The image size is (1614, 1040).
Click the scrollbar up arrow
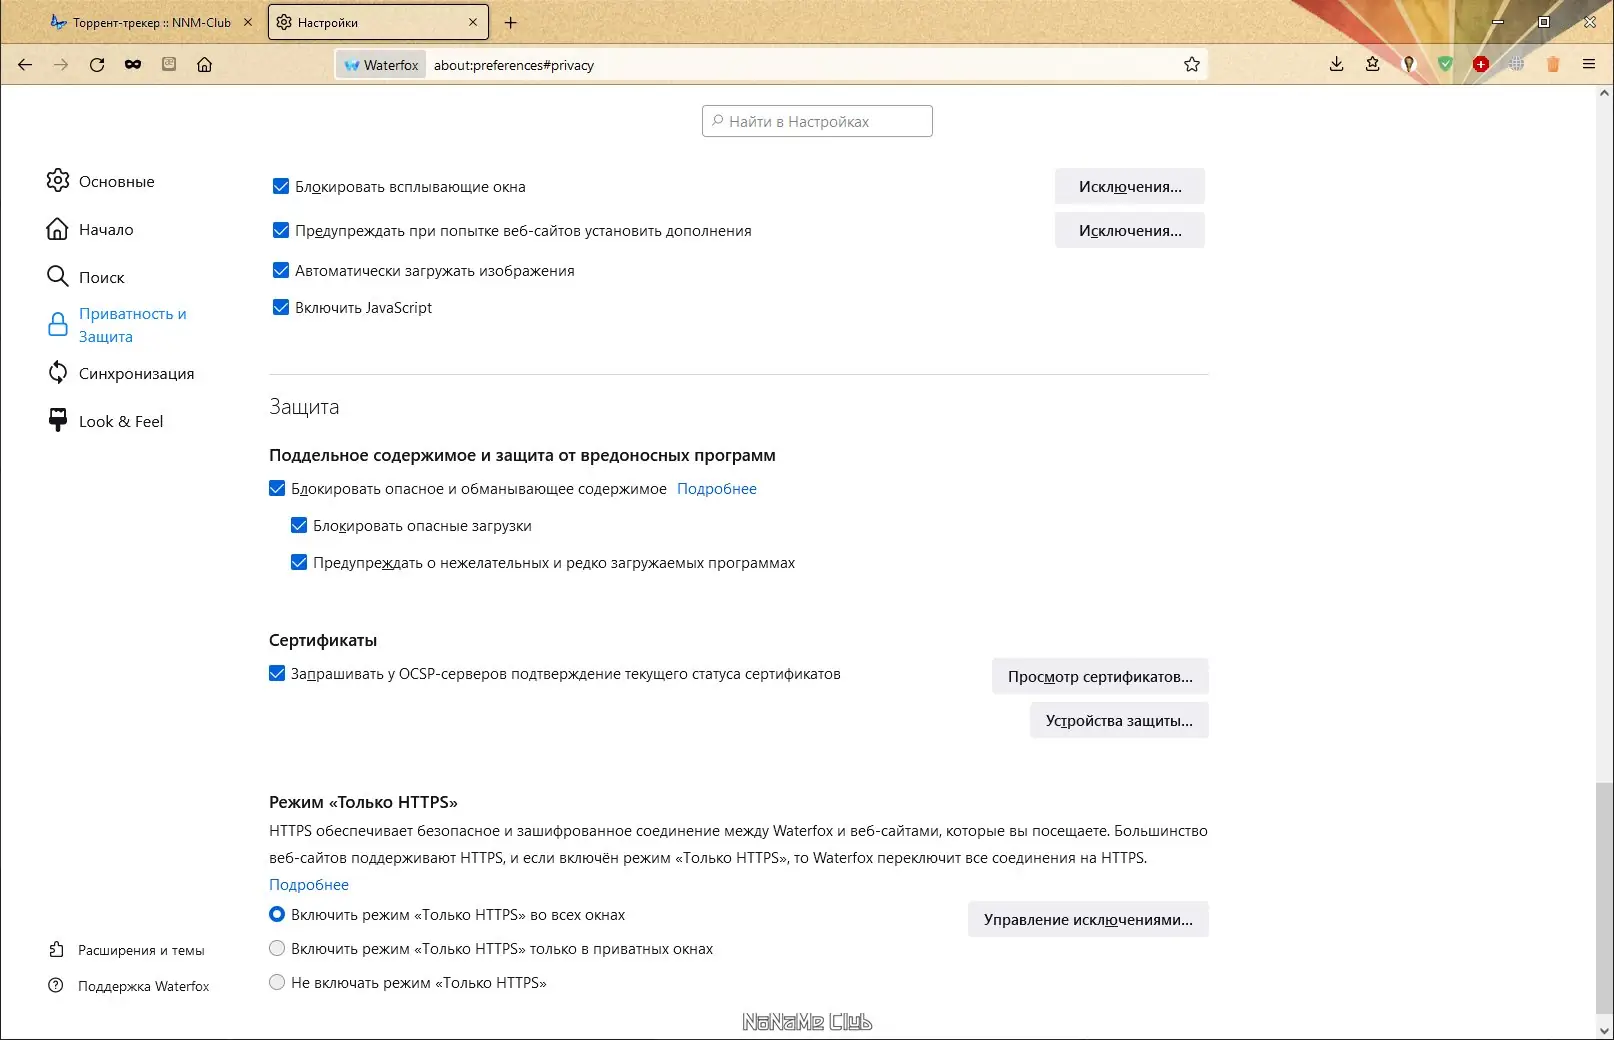tap(1604, 94)
